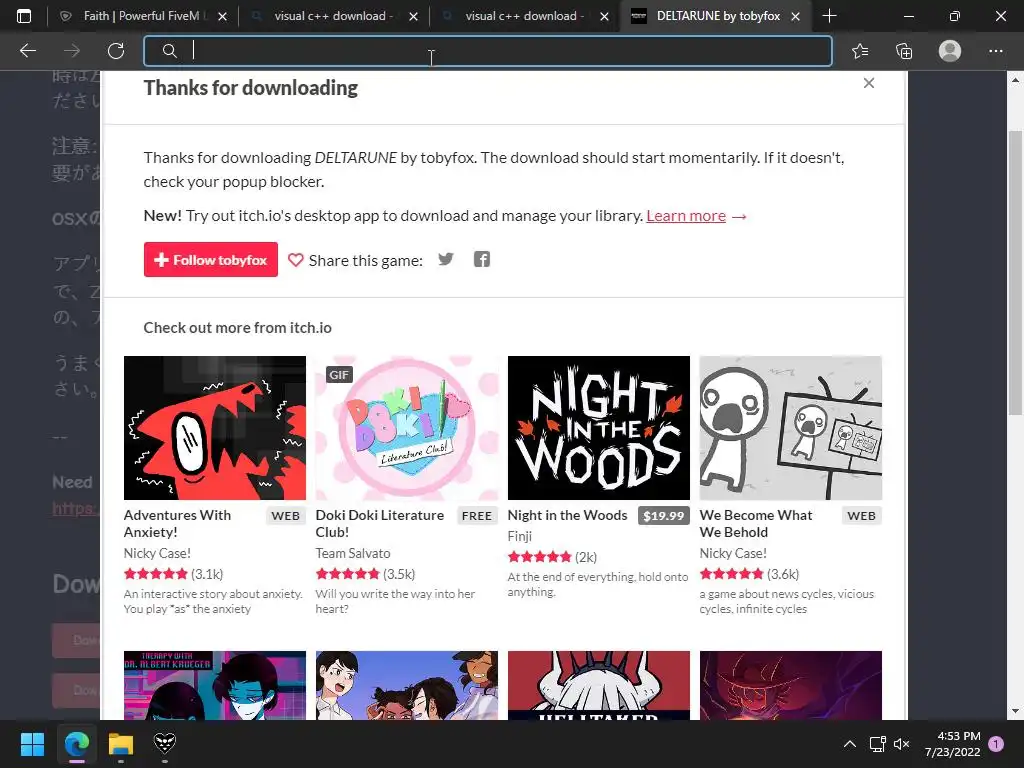Open the Therapy with Dr. Albert Krueger thumbnail
The height and width of the screenshot is (768, 1024).
(215, 685)
